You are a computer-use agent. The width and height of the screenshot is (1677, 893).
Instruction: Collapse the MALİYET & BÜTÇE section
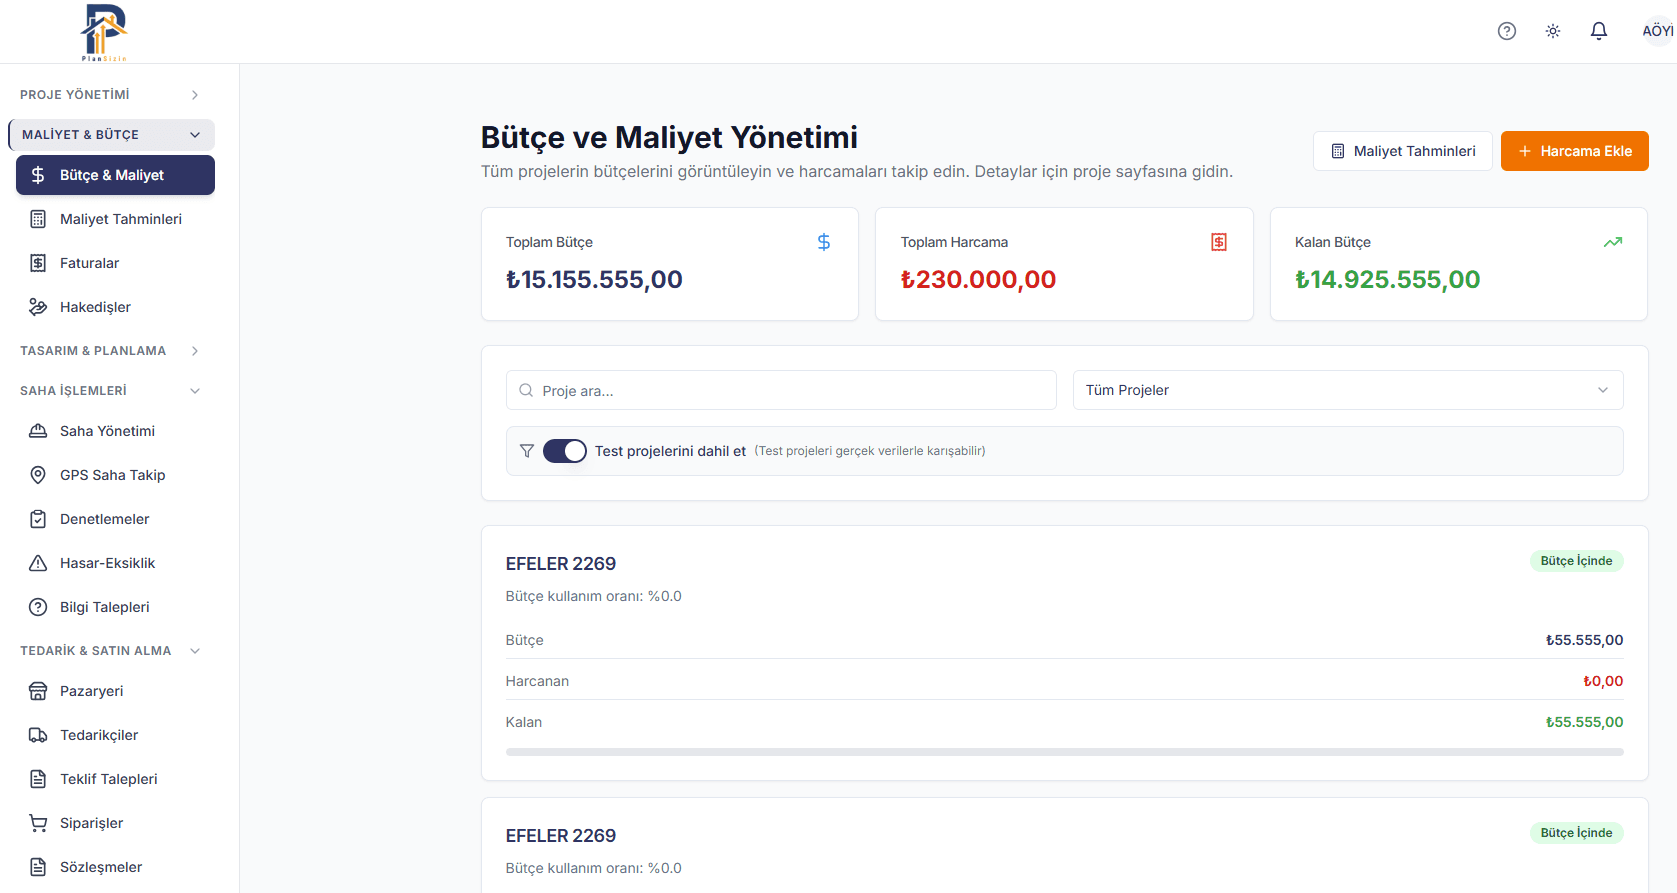pos(111,135)
